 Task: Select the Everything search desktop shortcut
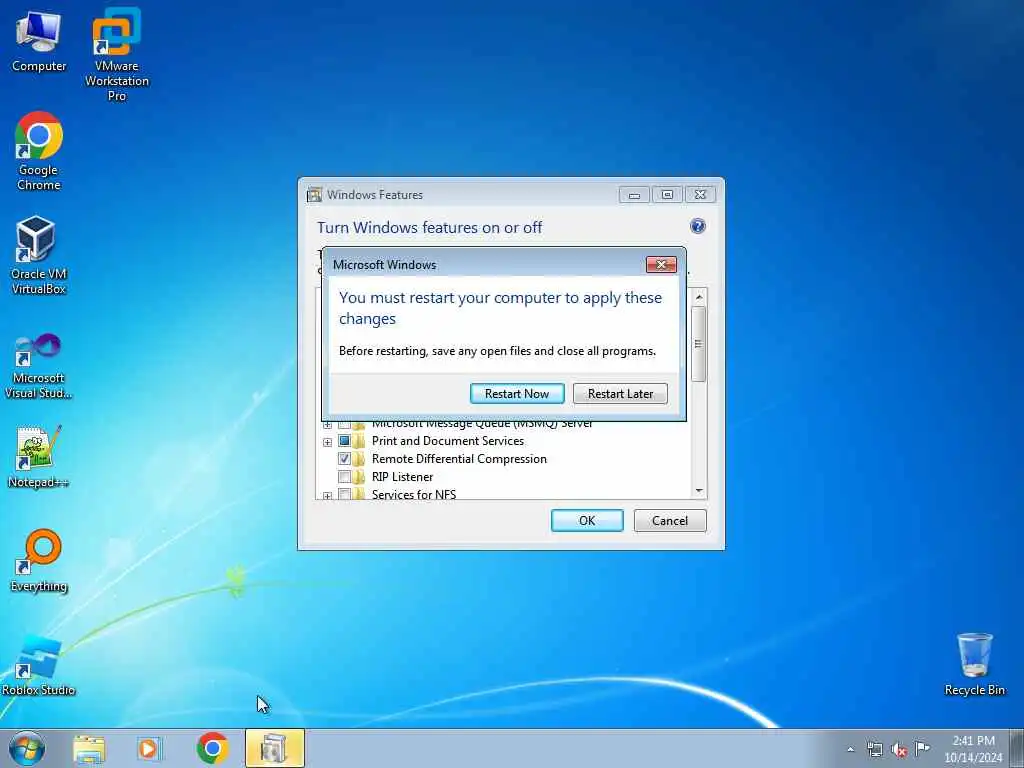point(39,560)
